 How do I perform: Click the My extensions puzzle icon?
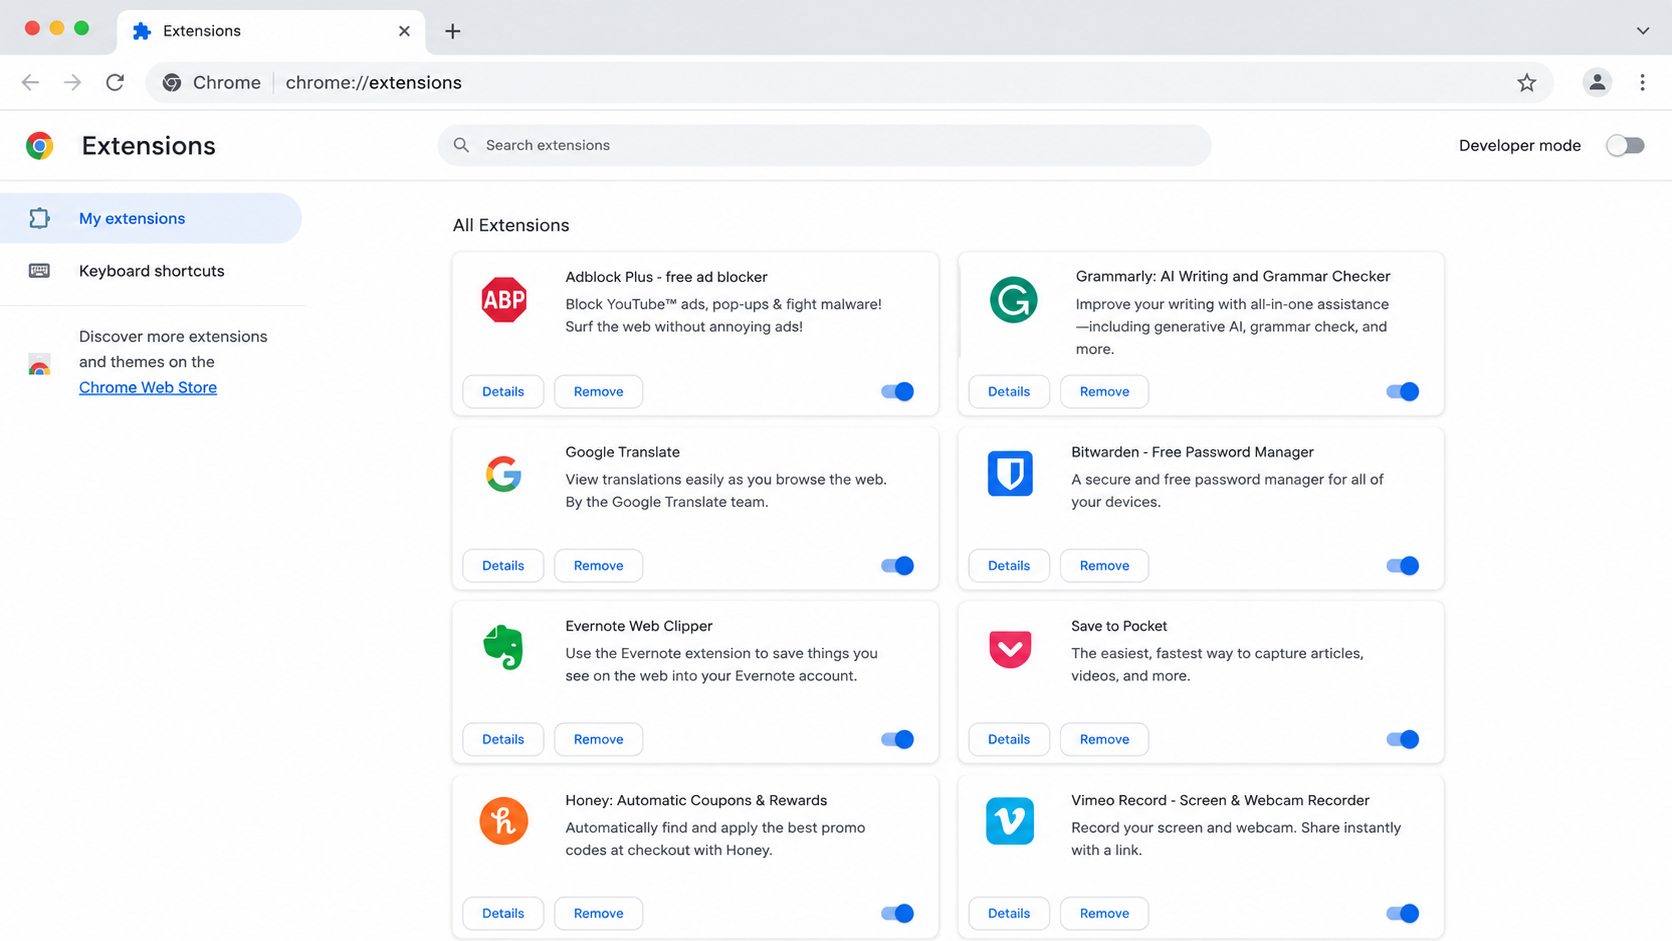pos(39,218)
